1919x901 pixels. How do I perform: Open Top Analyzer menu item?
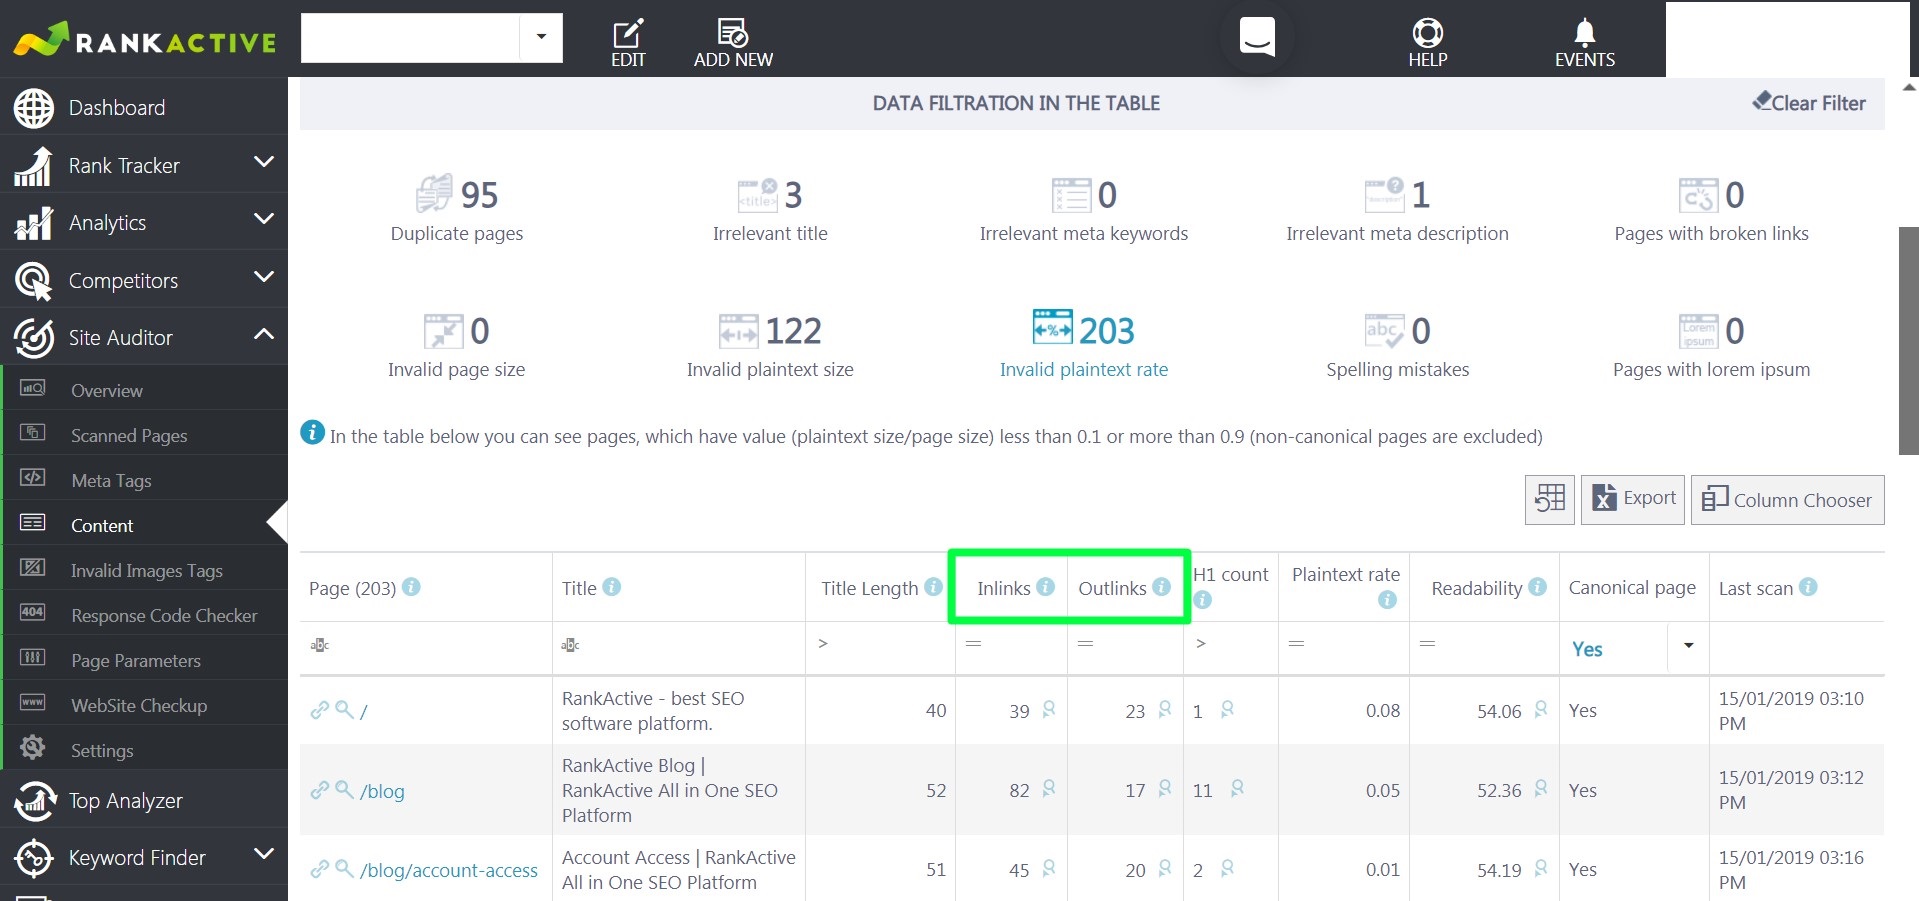point(144,800)
